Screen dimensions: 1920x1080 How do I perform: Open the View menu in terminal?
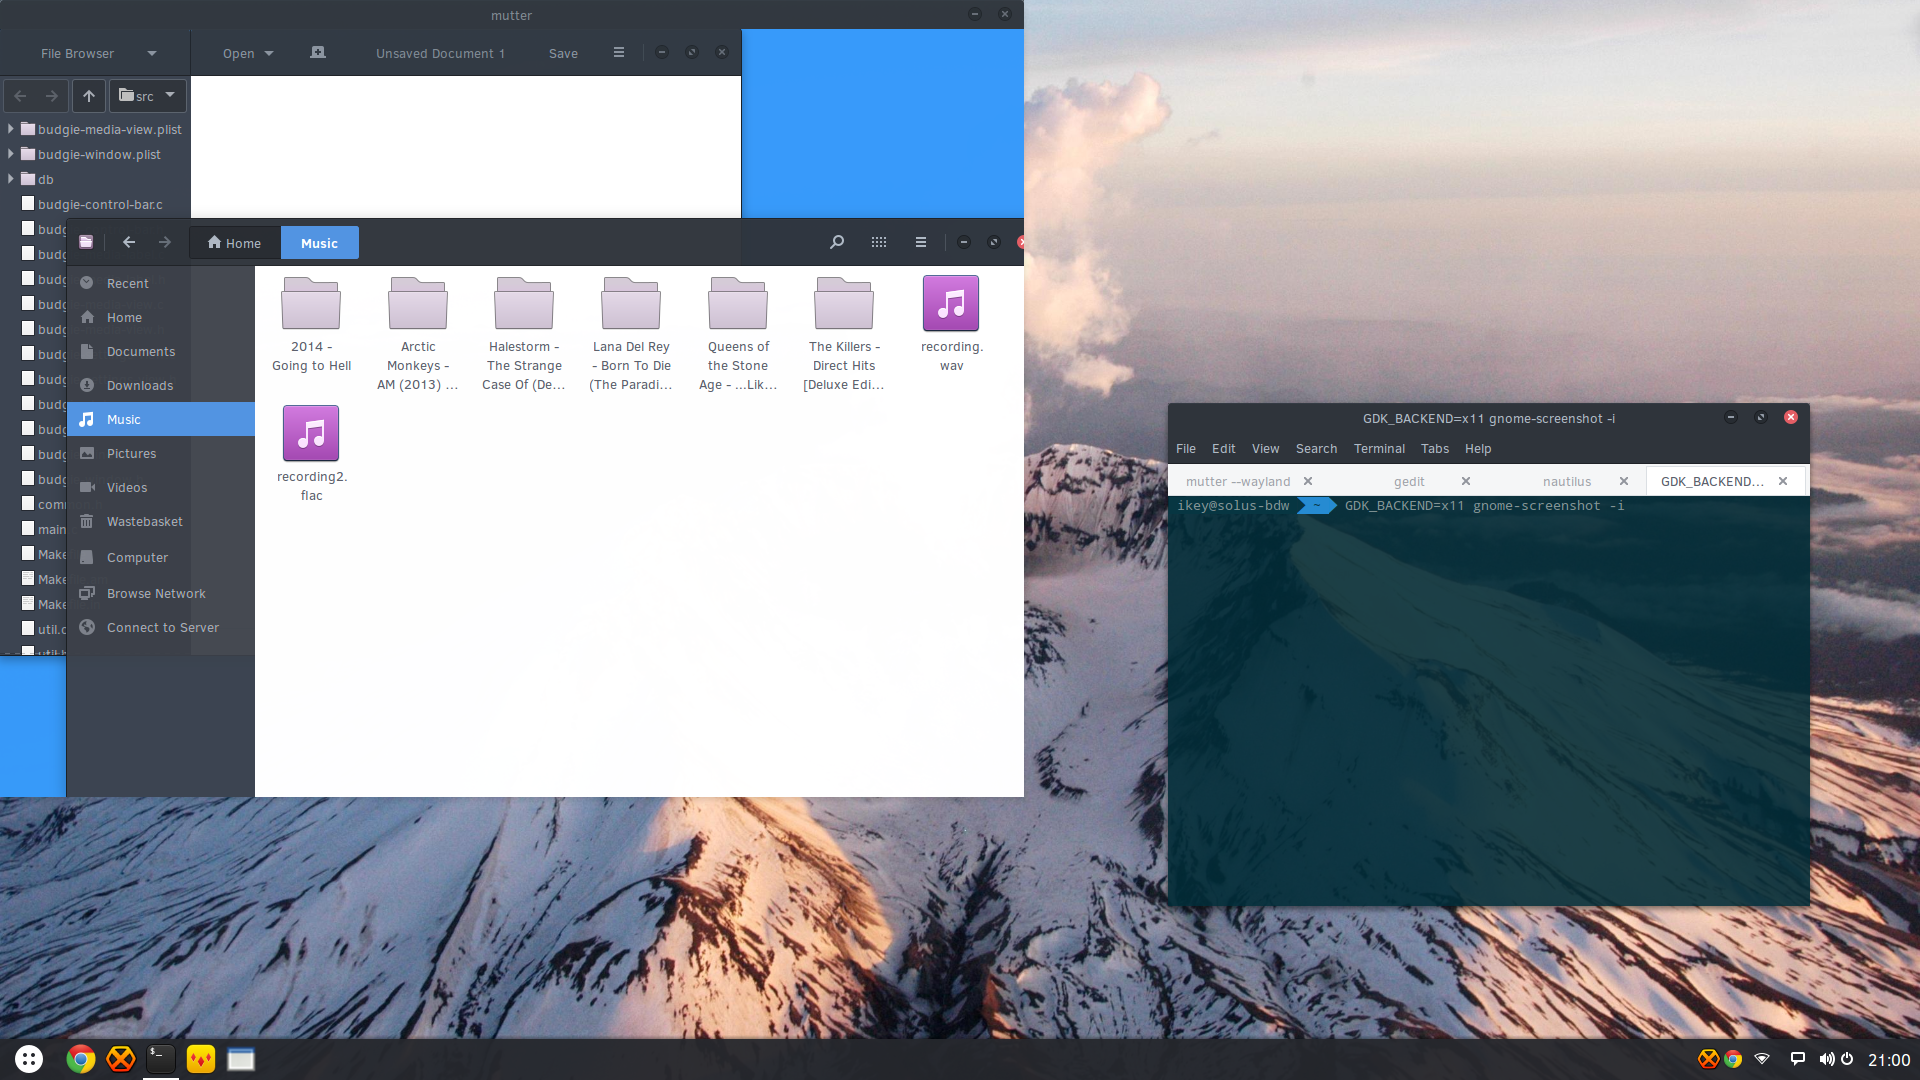pyautogui.click(x=1265, y=449)
